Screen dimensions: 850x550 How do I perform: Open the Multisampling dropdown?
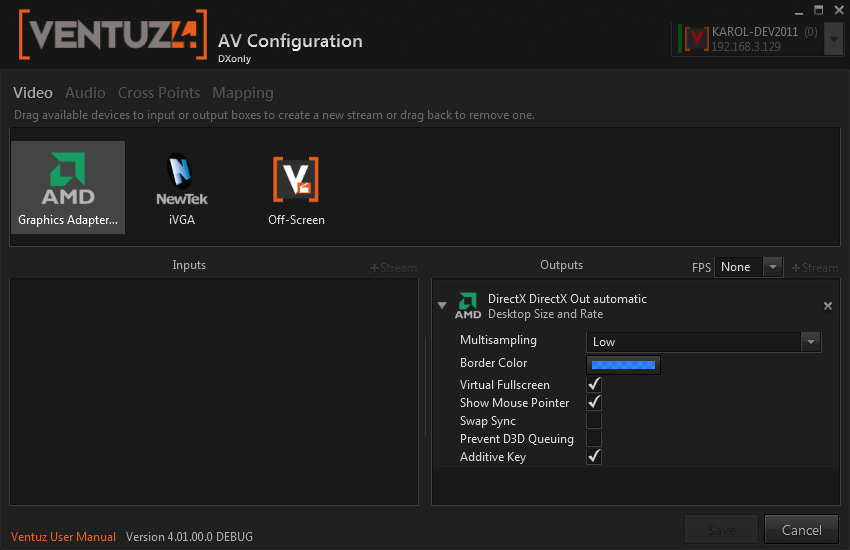coord(810,342)
